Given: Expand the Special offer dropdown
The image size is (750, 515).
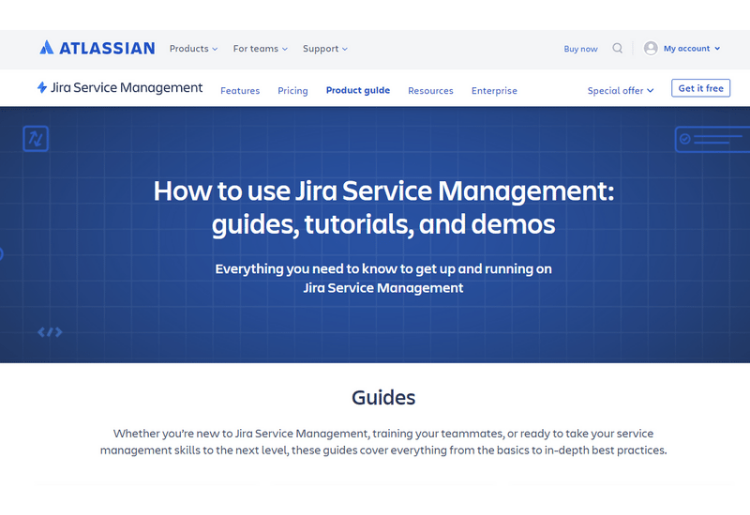Looking at the screenshot, I should click(x=620, y=90).
